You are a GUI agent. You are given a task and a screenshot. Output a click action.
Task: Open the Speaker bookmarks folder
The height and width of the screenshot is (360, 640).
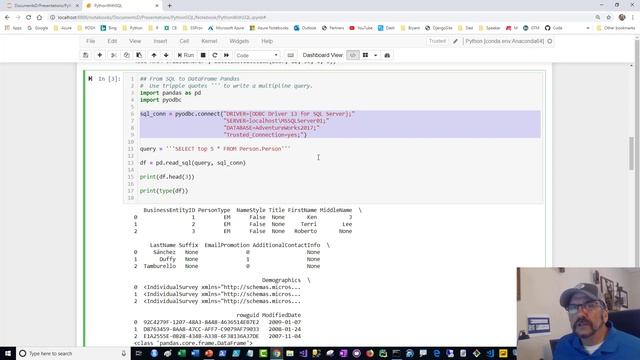point(489,28)
